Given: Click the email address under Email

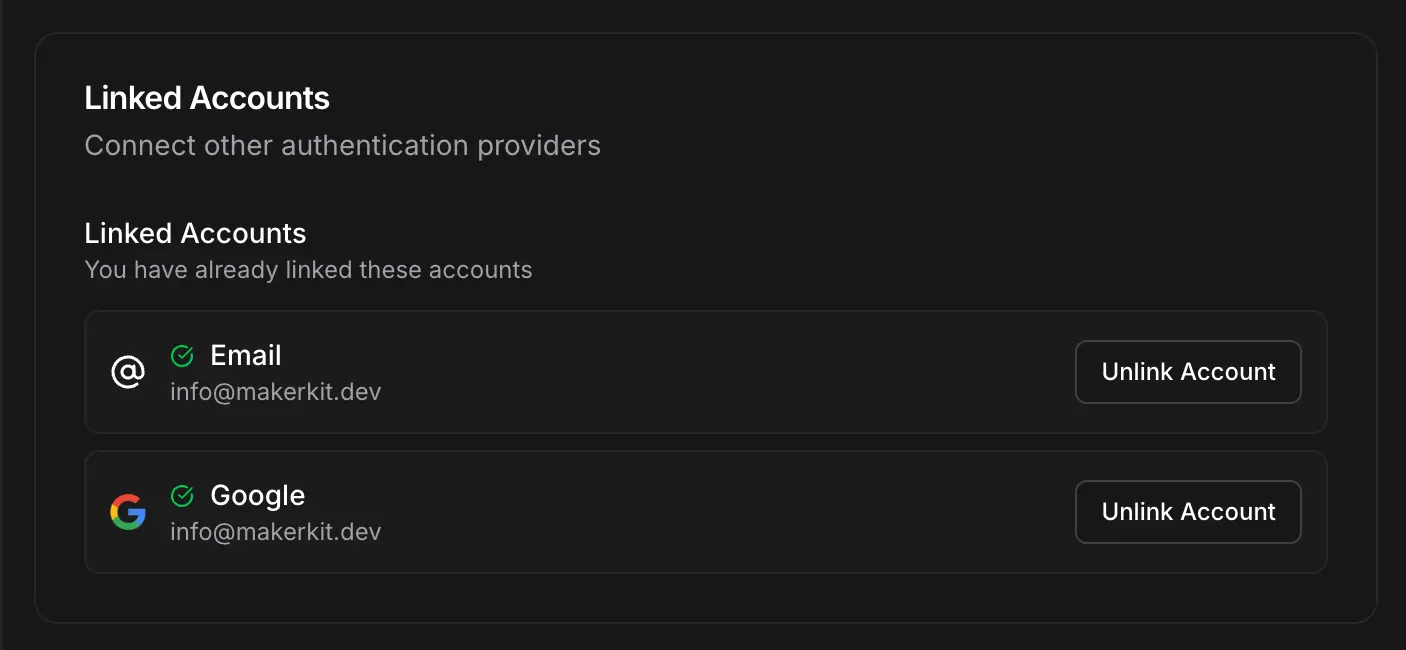Looking at the screenshot, I should 275,391.
